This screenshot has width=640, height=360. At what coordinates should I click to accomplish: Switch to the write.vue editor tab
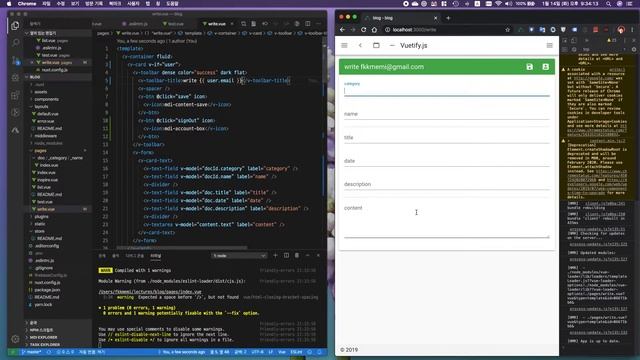click(x=217, y=24)
